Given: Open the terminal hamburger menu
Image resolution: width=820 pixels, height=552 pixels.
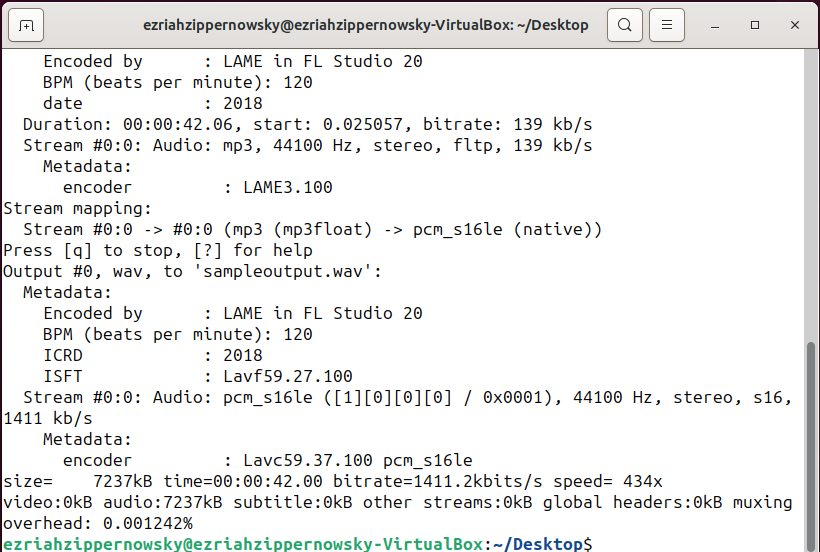Looking at the screenshot, I should pos(667,25).
